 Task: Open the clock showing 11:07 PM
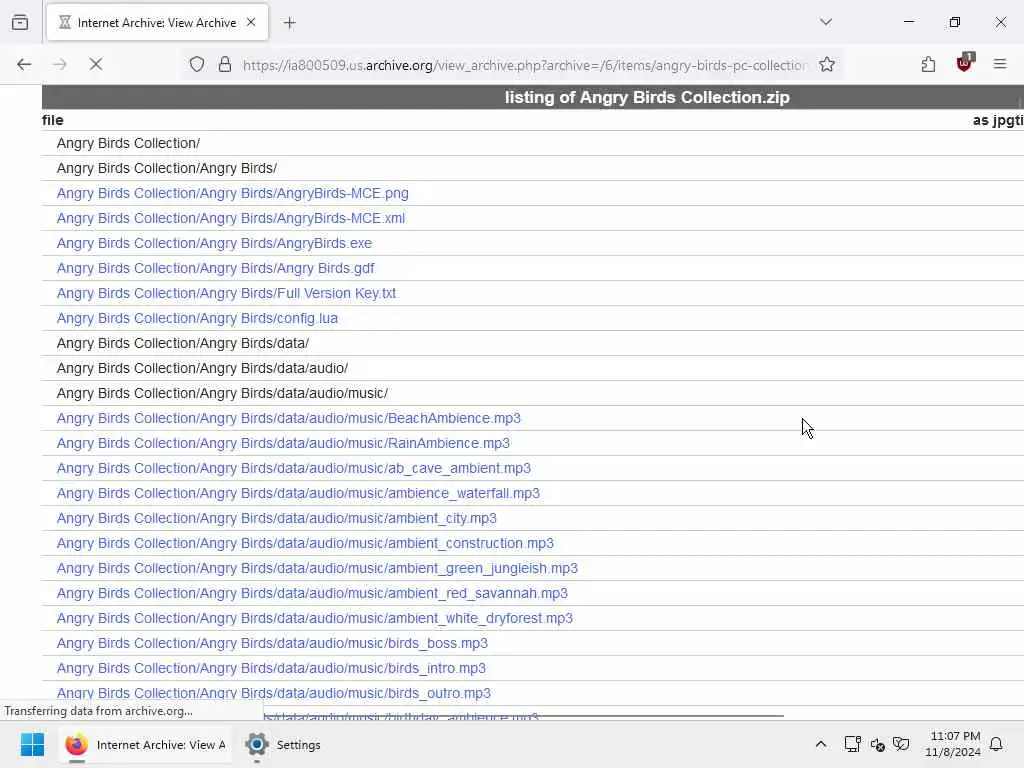(953, 744)
